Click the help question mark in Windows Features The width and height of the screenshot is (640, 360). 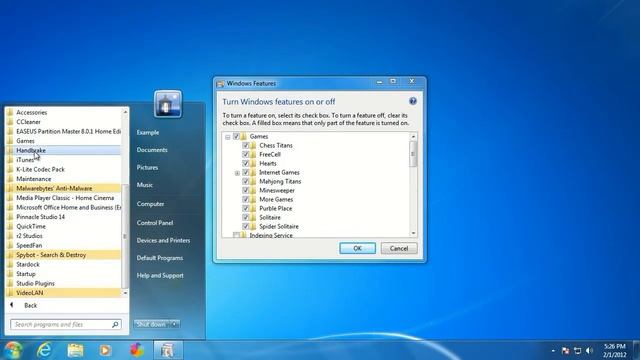coord(413,101)
